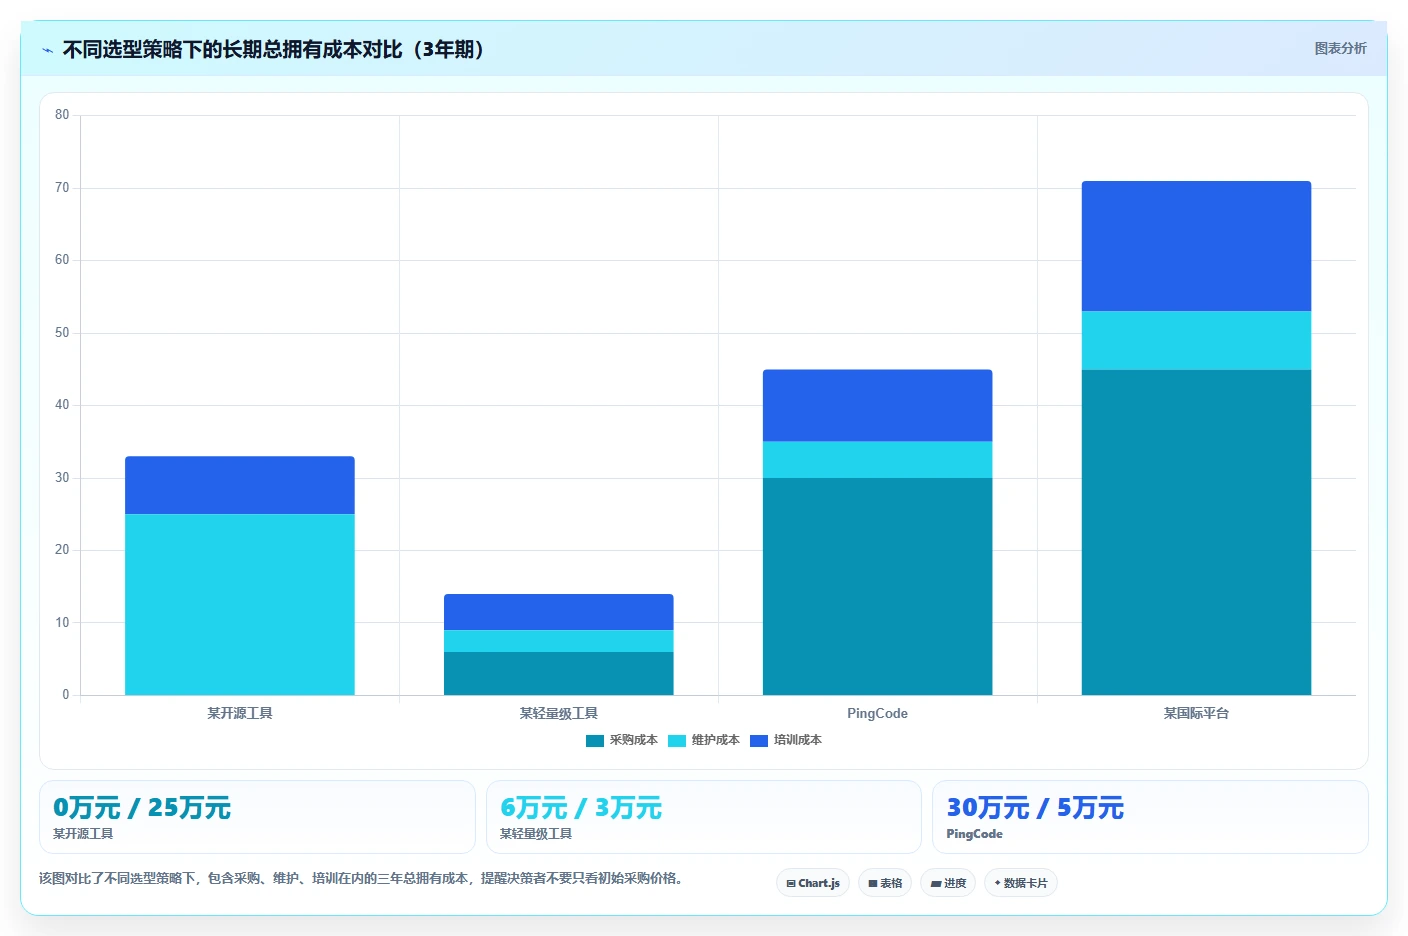This screenshot has width=1408, height=936.
Task: Toggle the 培训成本 legend swatch
Action: coord(758,741)
